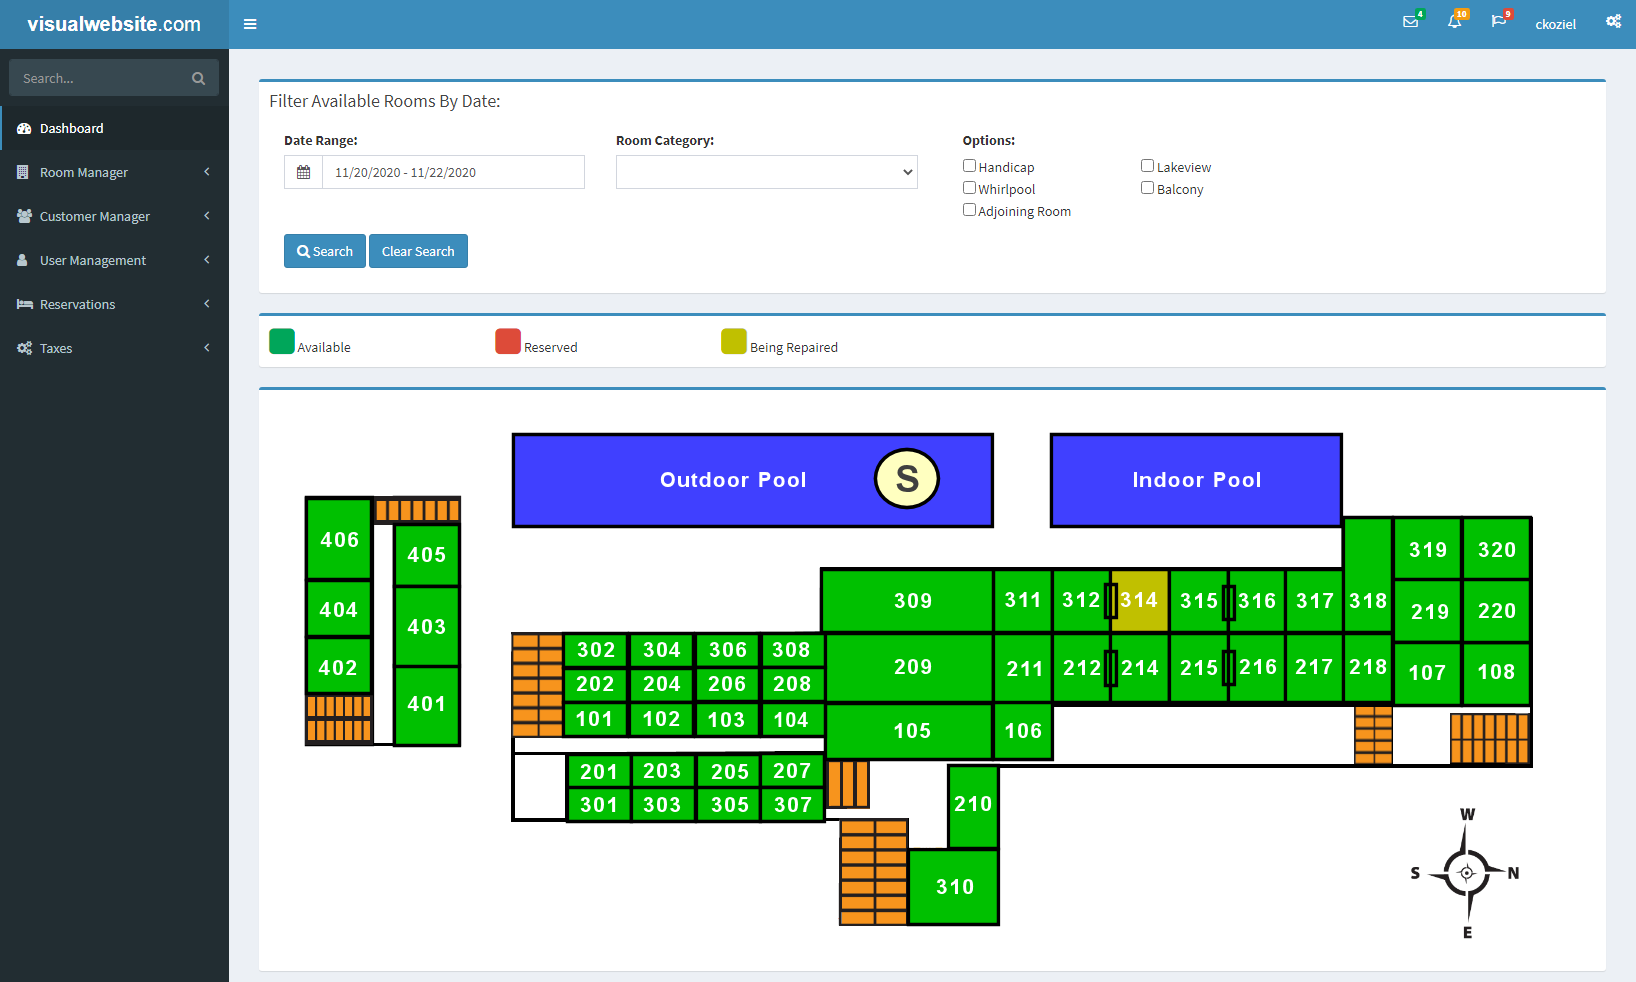1636x982 pixels.
Task: Select Dashboard in the sidebar
Action: click(72, 128)
